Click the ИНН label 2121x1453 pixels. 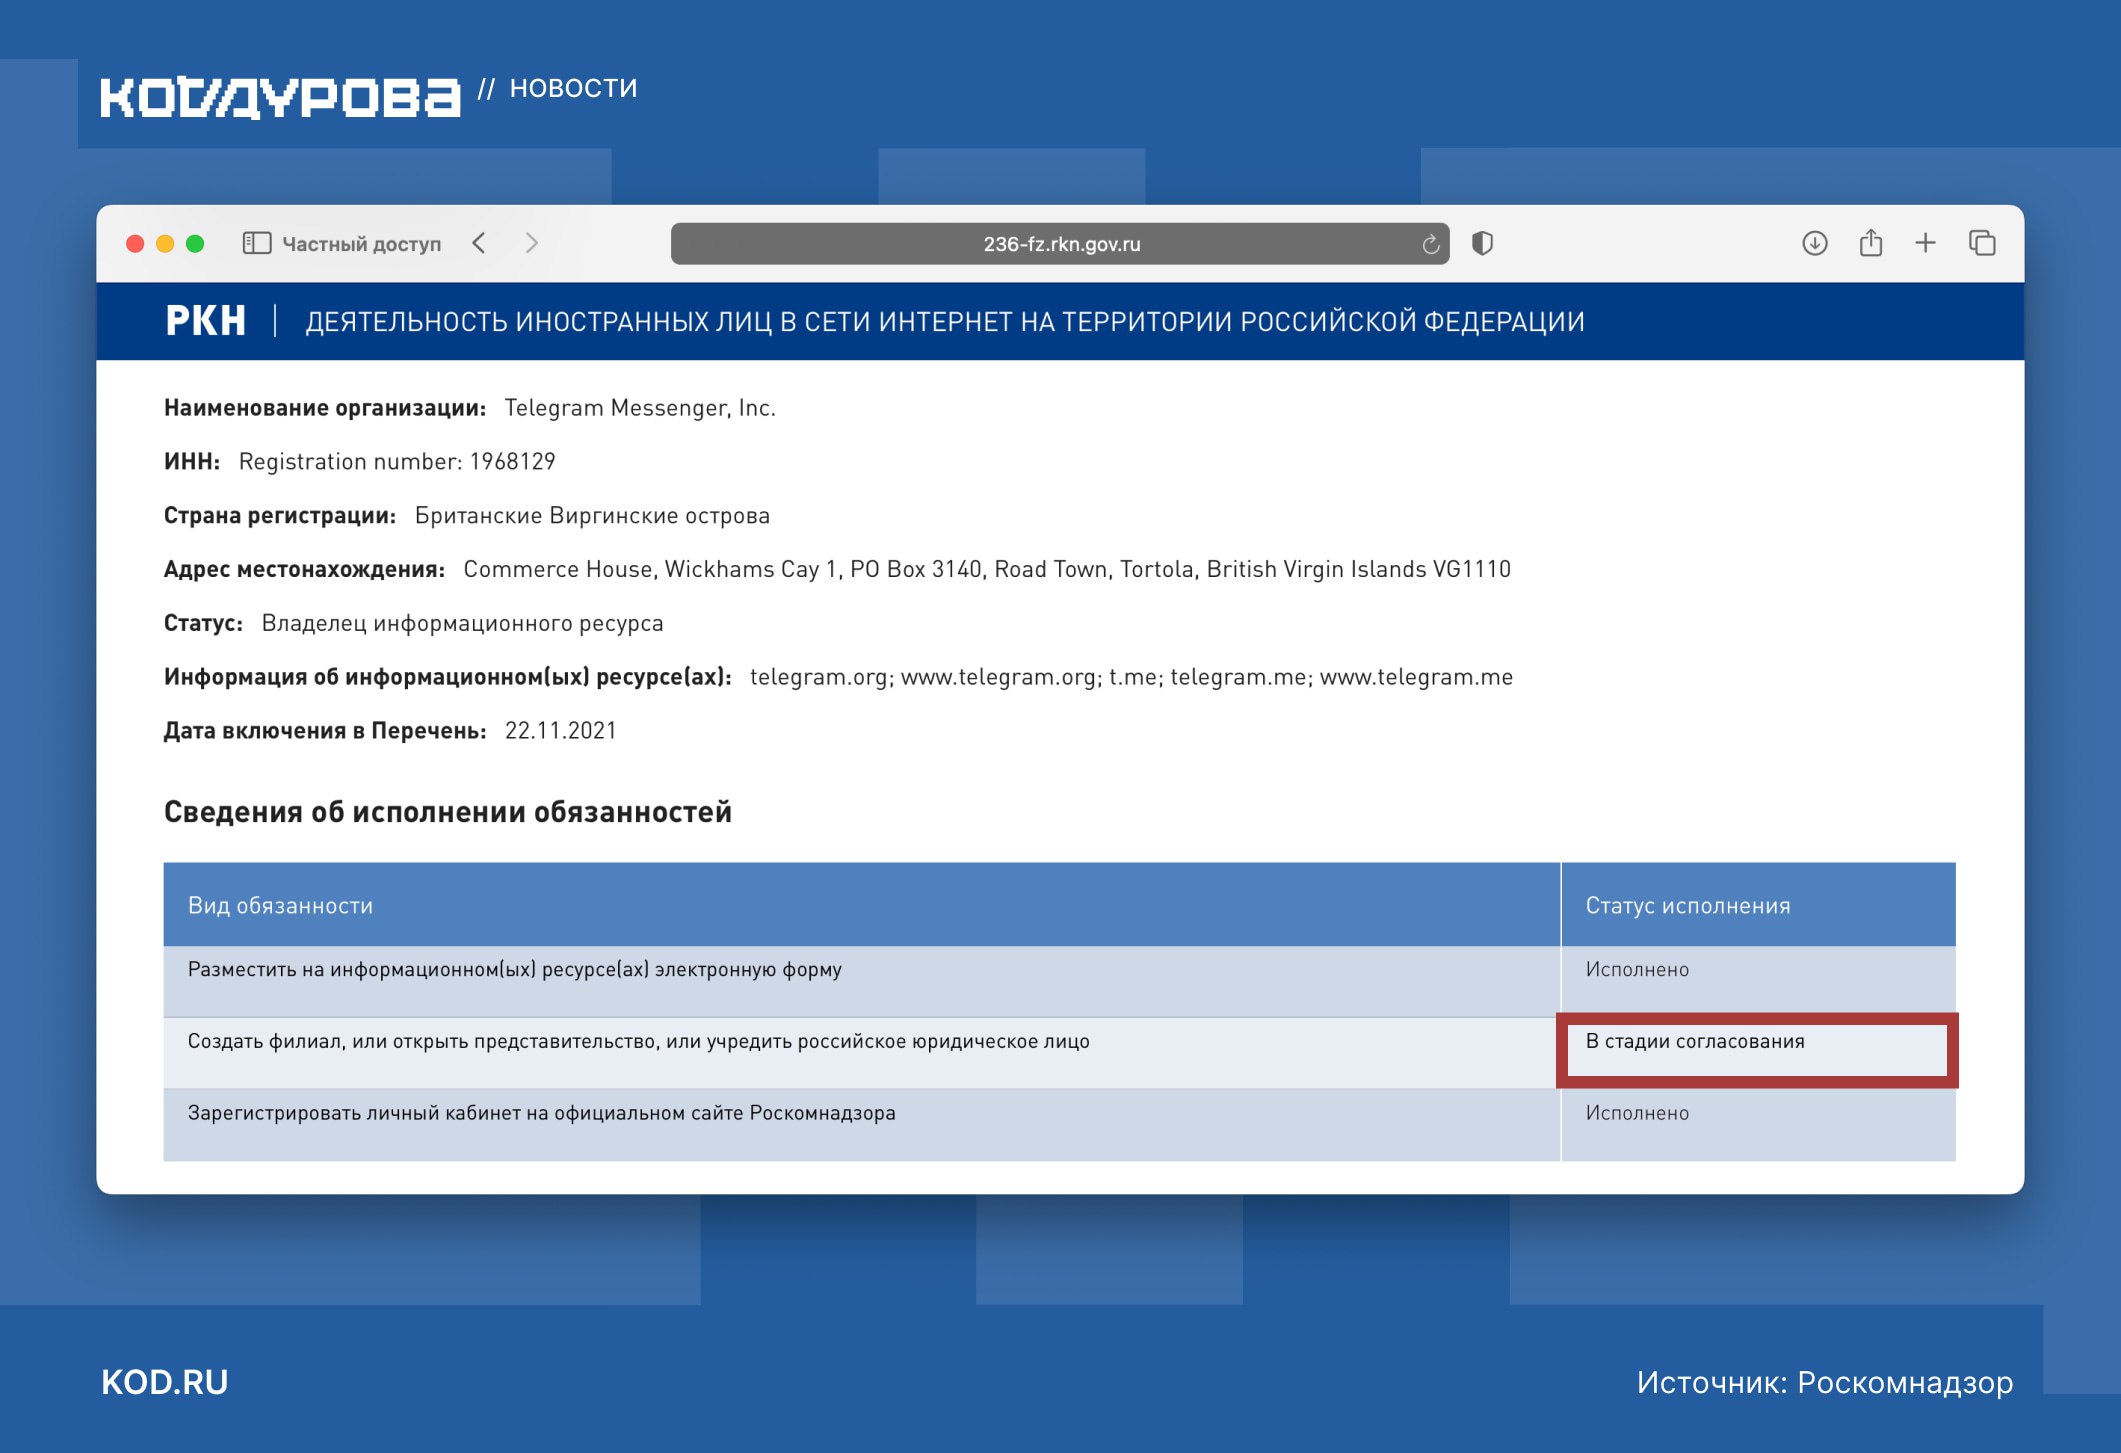click(x=192, y=462)
